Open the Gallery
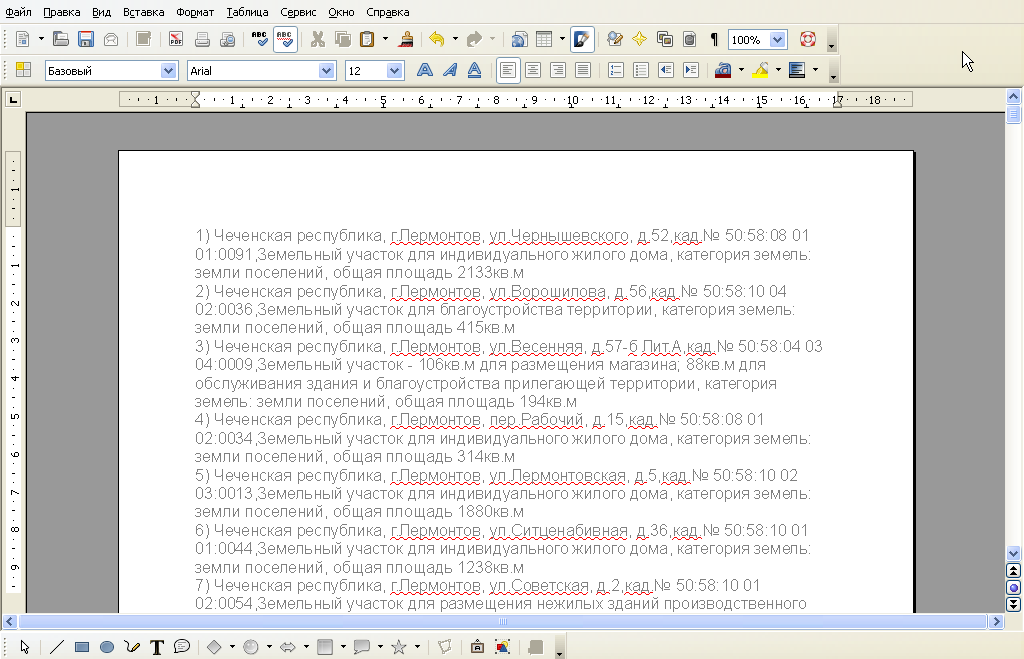 pos(665,39)
